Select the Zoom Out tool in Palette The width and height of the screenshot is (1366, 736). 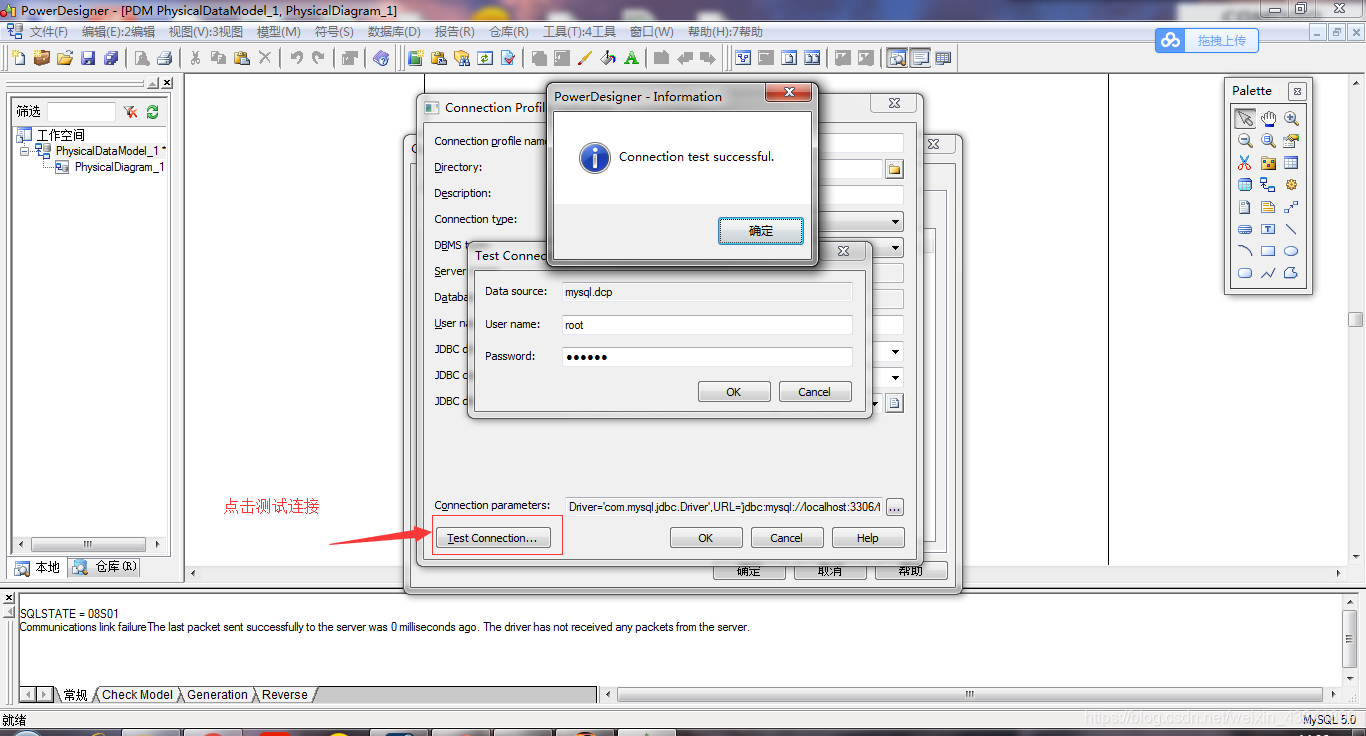click(1244, 141)
